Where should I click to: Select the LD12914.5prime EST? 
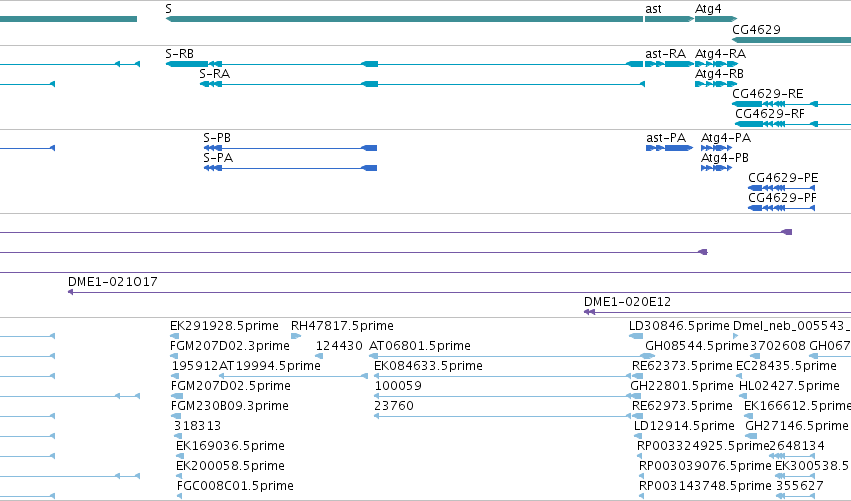[638, 436]
